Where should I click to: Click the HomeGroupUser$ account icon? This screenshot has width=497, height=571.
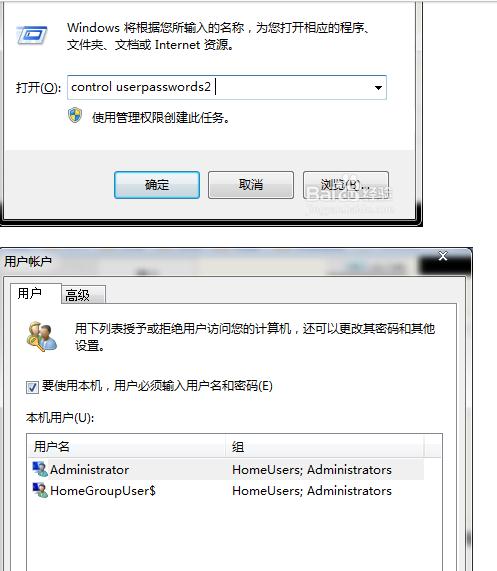click(40, 490)
